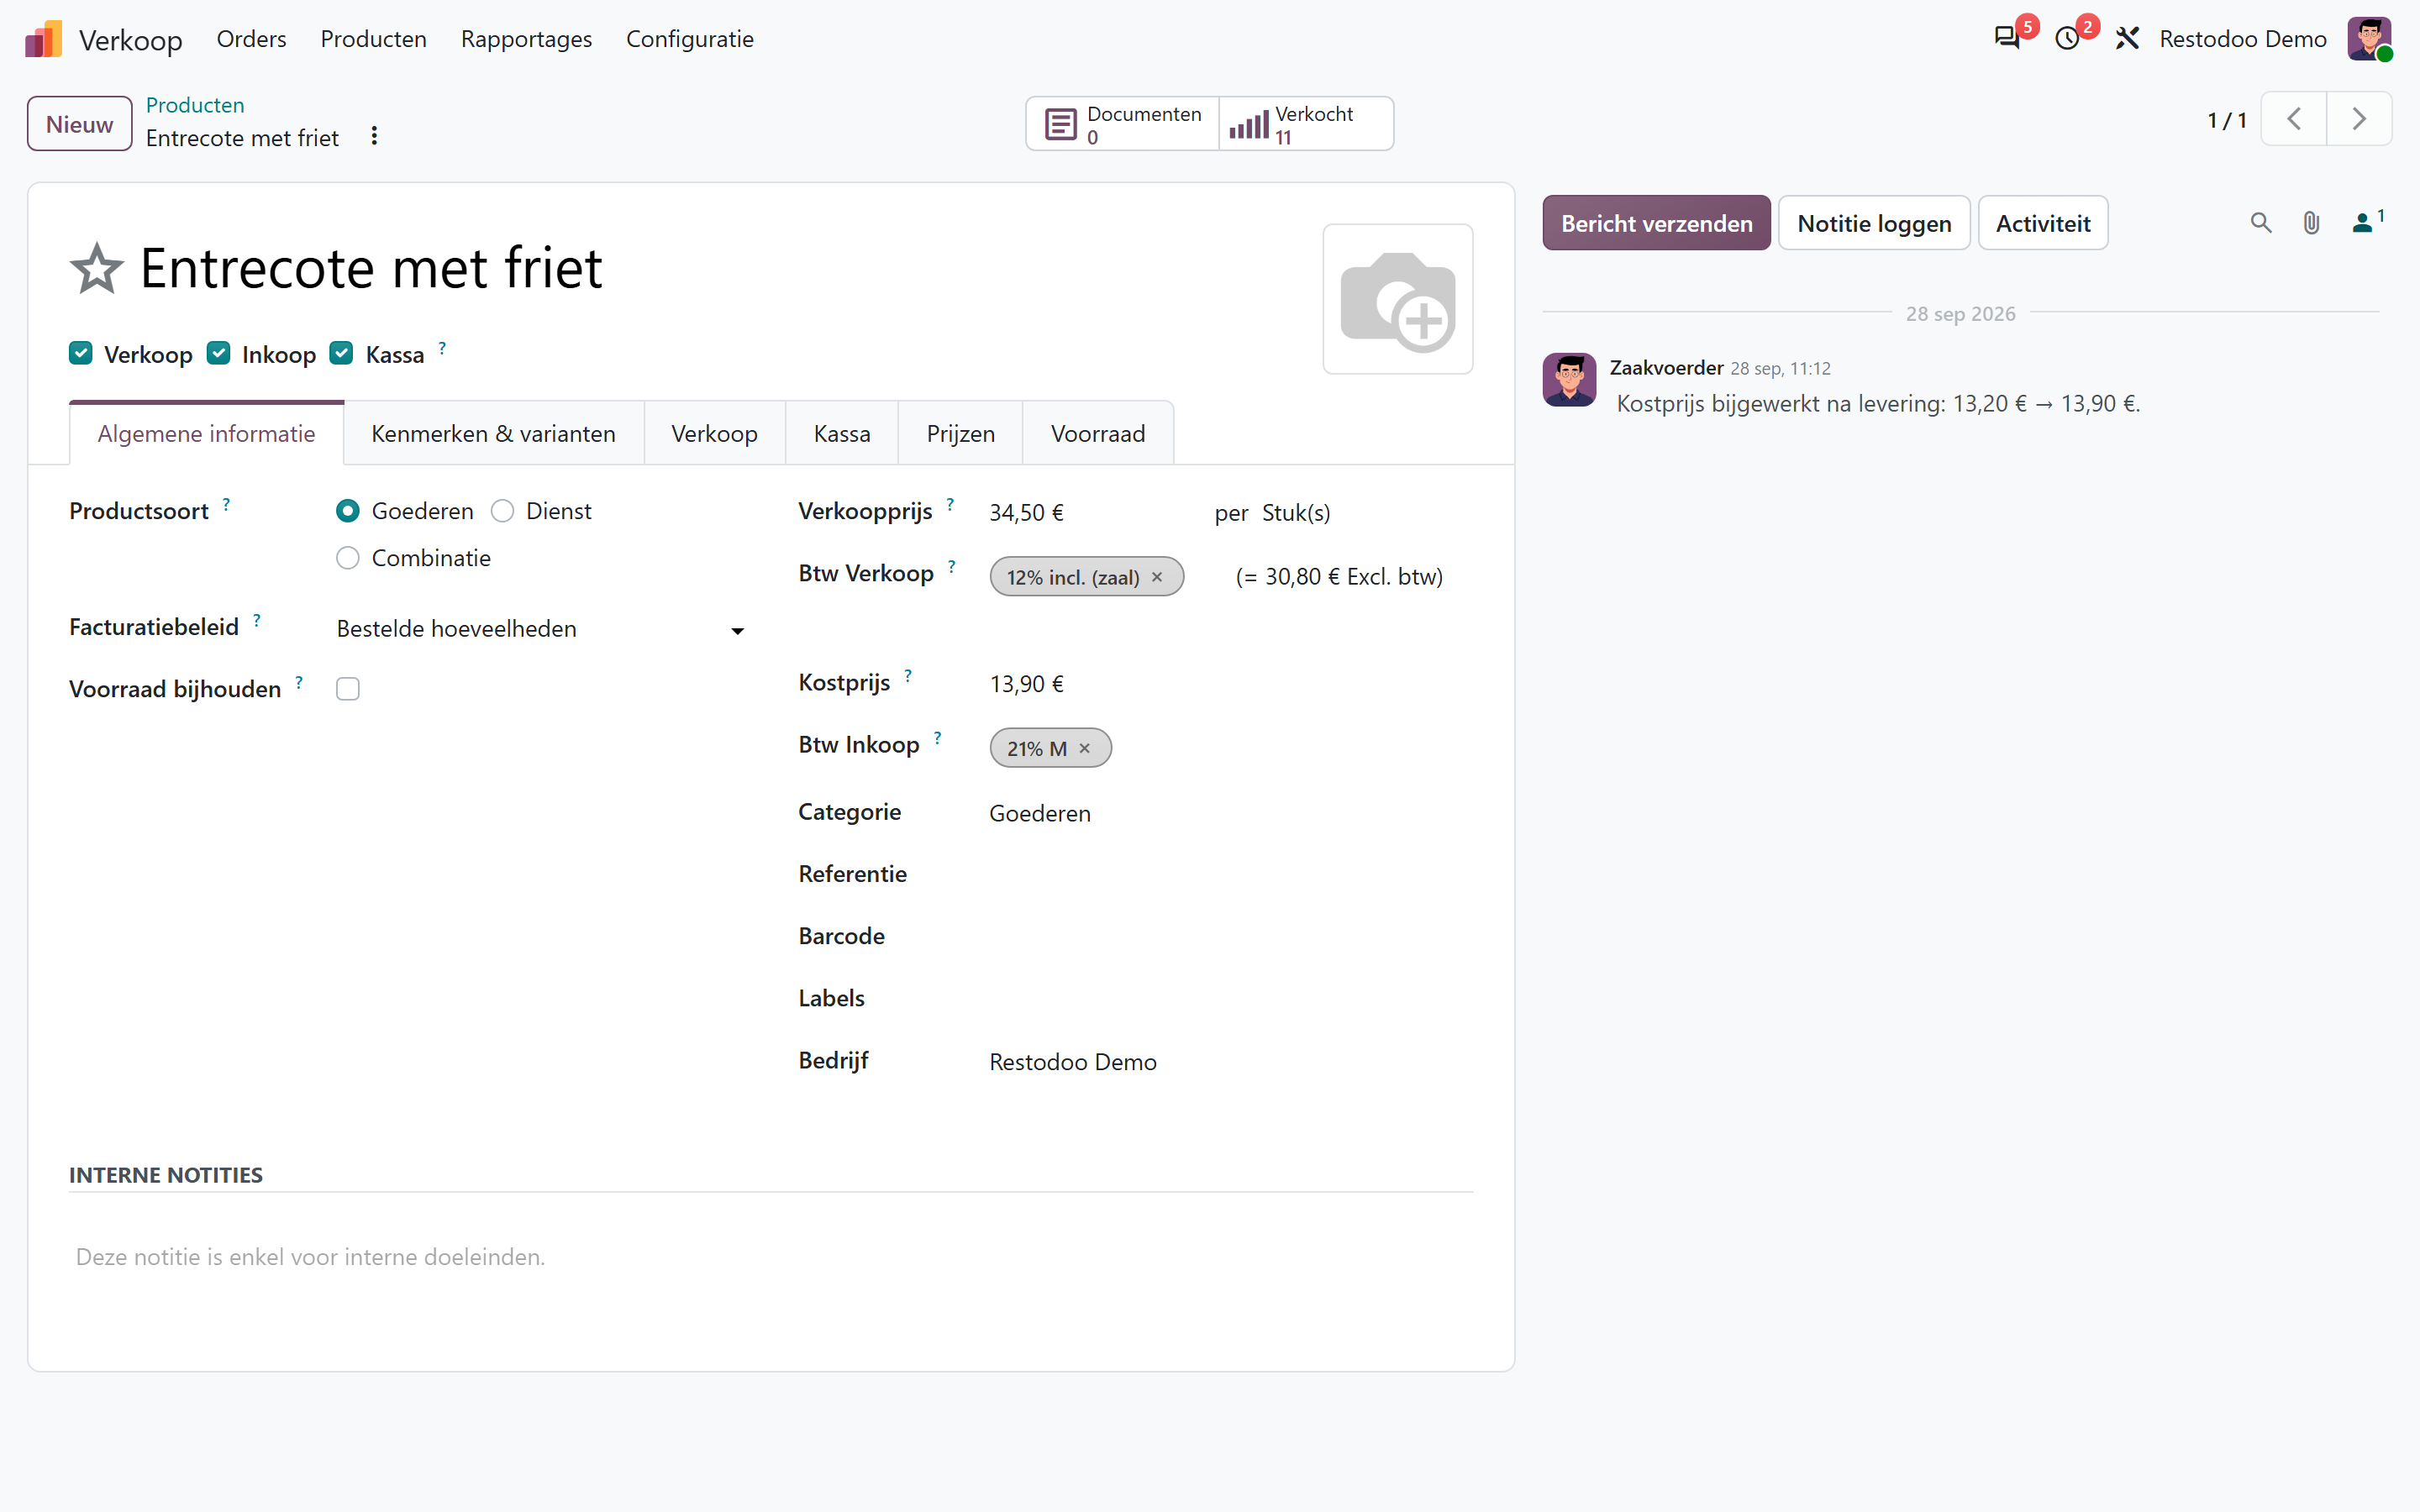Select Dienst product type
Viewport: 2420px width, 1512px height.
(502, 511)
